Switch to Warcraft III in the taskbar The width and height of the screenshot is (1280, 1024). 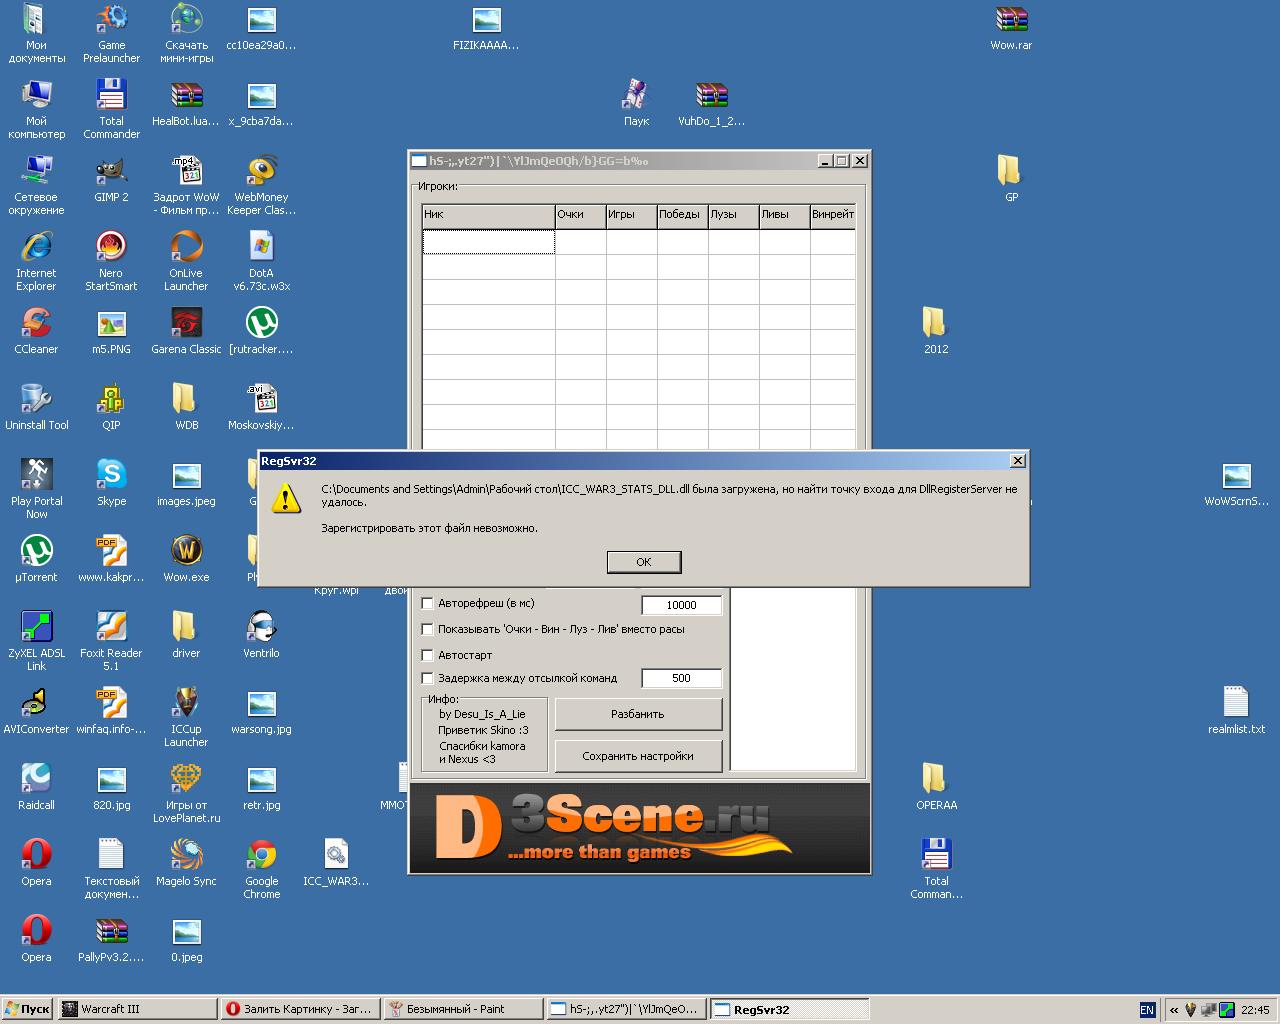(138, 1009)
